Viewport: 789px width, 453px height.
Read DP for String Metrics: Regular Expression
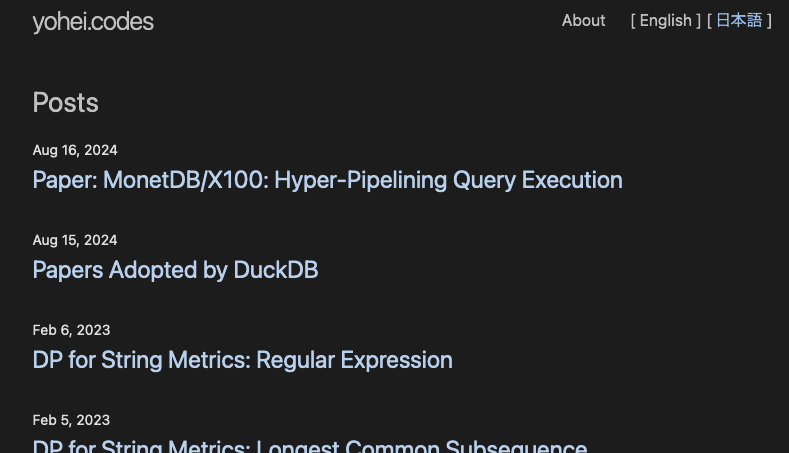242,360
